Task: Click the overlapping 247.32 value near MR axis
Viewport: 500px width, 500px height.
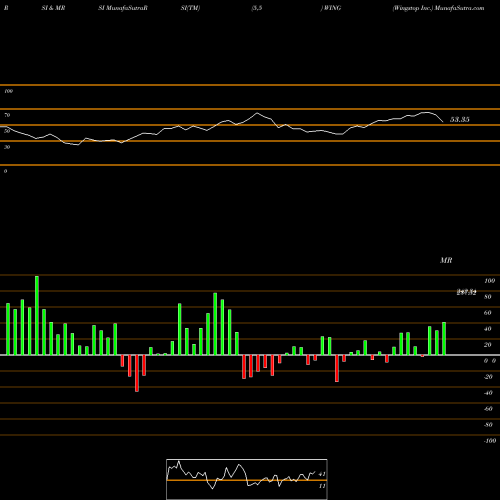Action: pyautogui.click(x=466, y=293)
